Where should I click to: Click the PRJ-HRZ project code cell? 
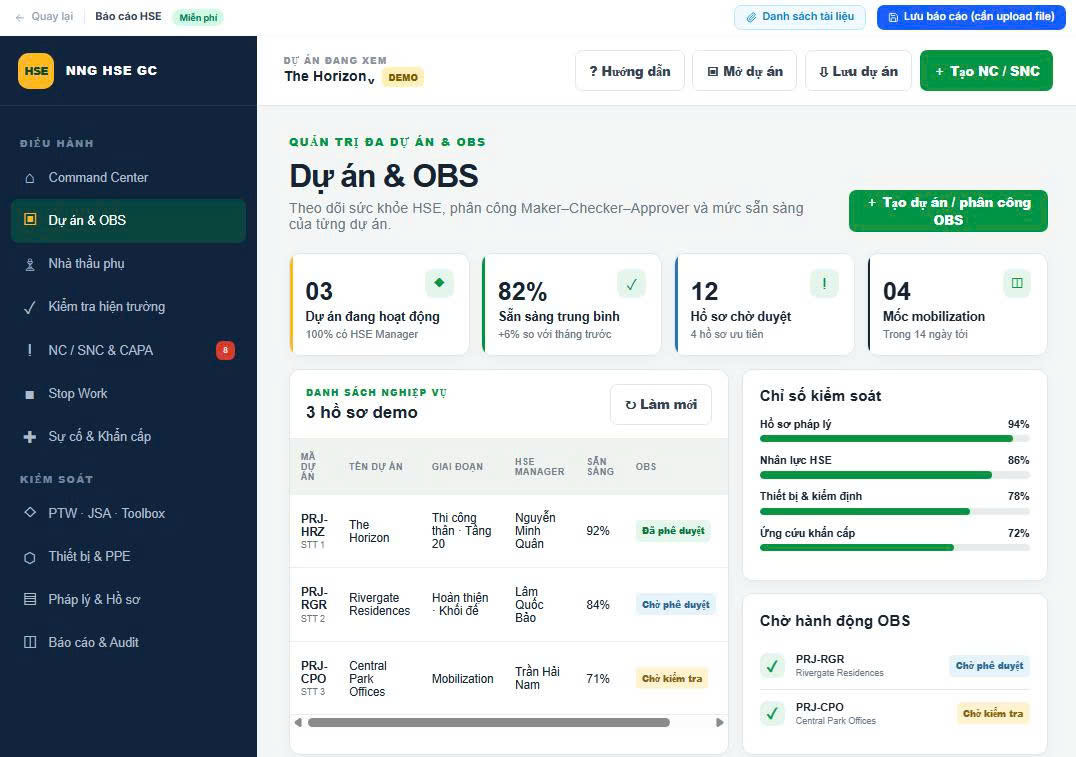[314, 531]
